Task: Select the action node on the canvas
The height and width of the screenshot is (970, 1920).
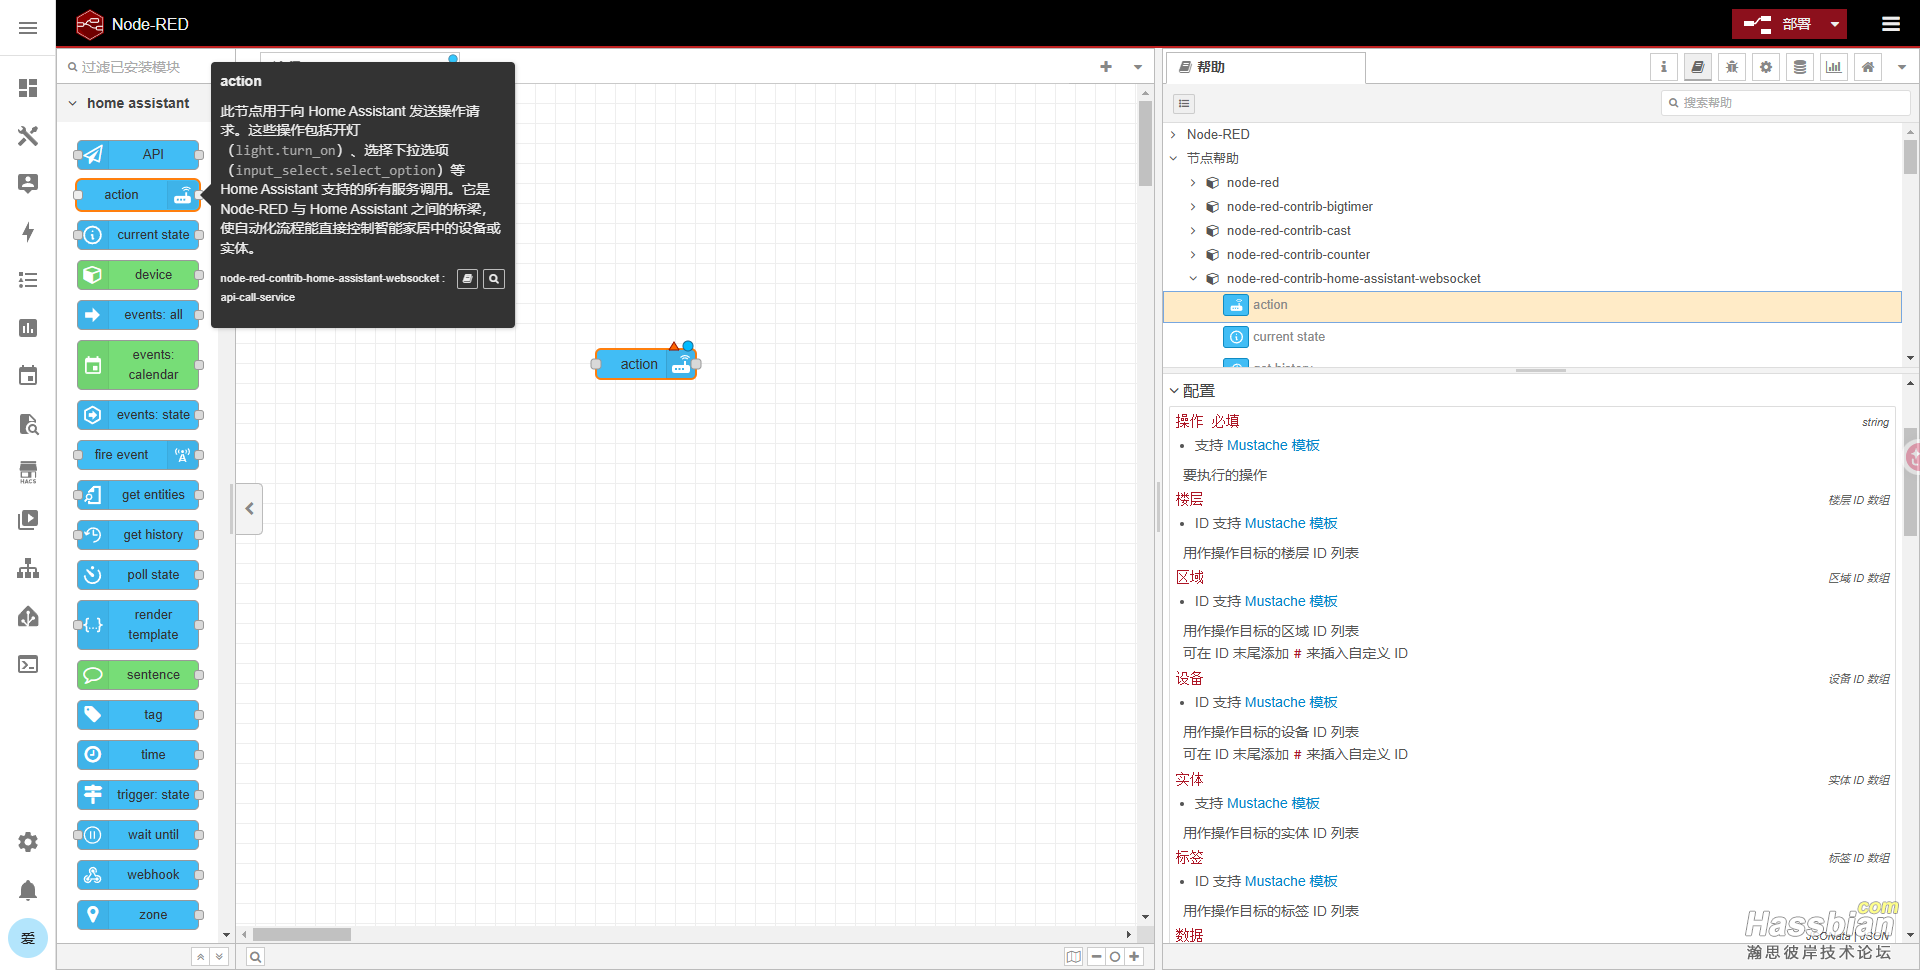Action: click(646, 364)
